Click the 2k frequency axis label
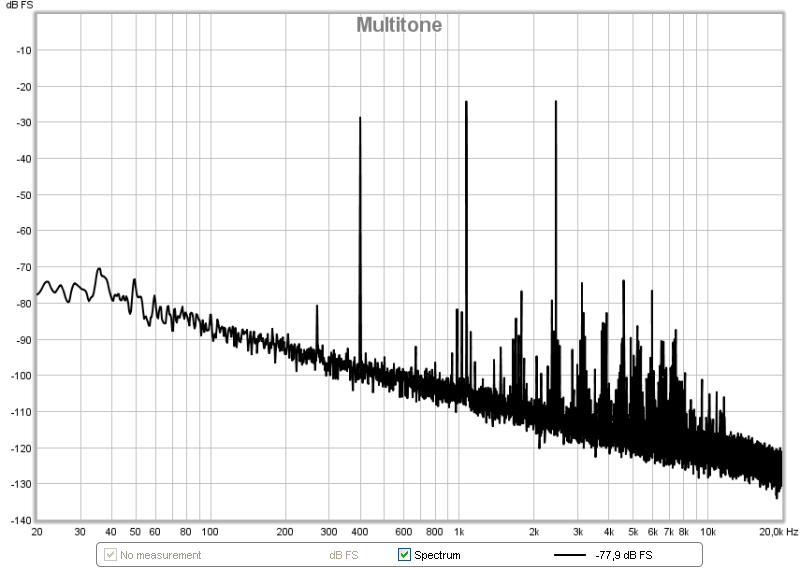 pos(534,532)
